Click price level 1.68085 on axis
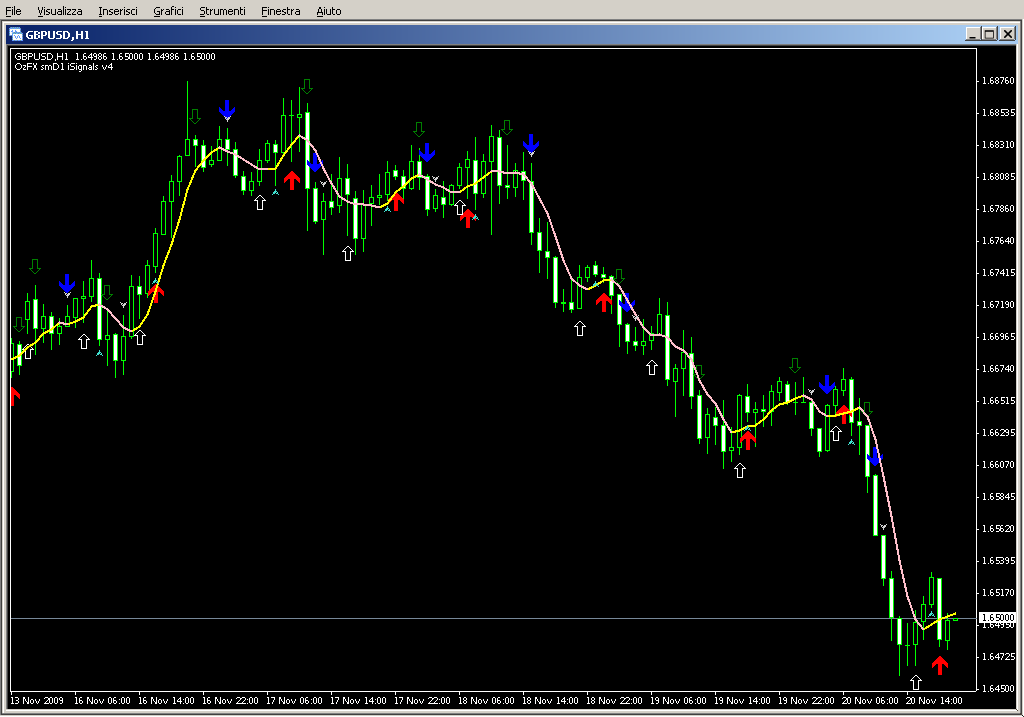The image size is (1024, 717). [998, 177]
